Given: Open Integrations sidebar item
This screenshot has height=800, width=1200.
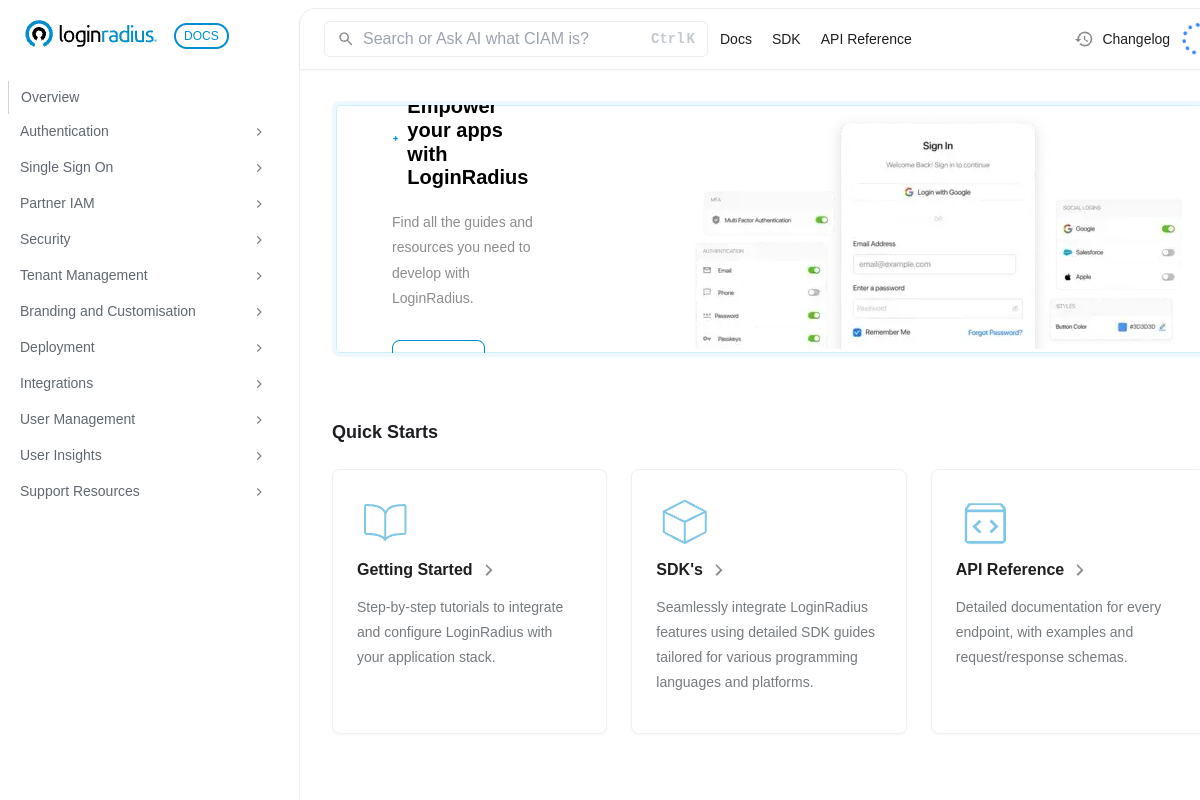Looking at the screenshot, I should pos(56,383).
